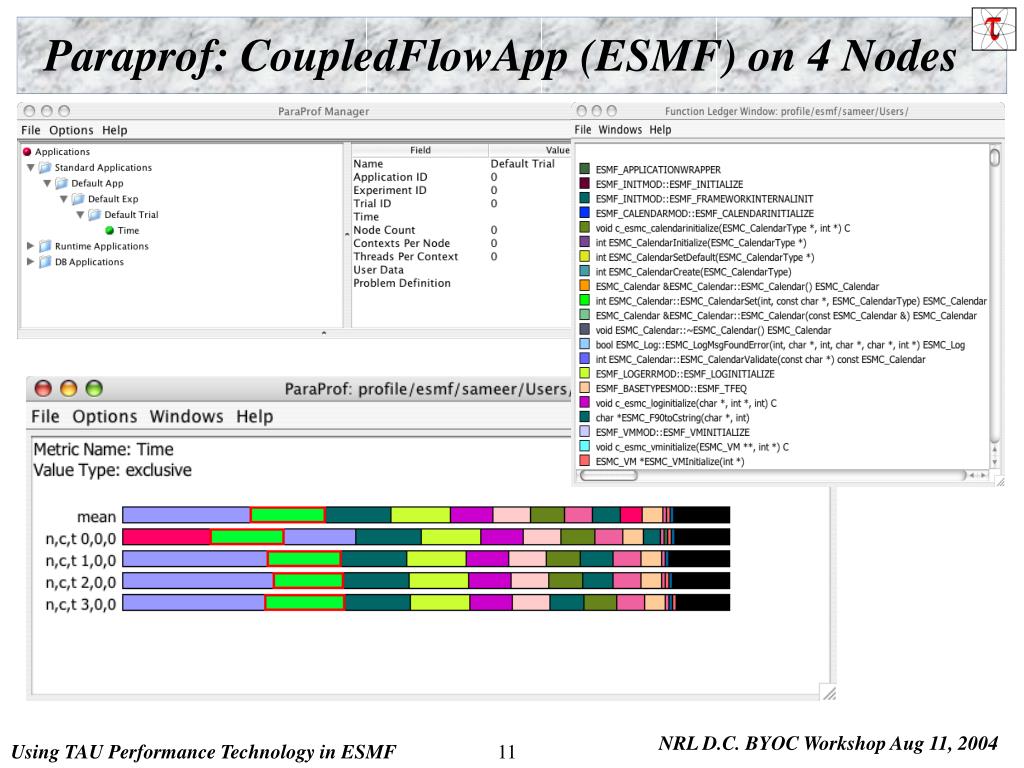Open Options menu in ParaProf Manager

71,130
